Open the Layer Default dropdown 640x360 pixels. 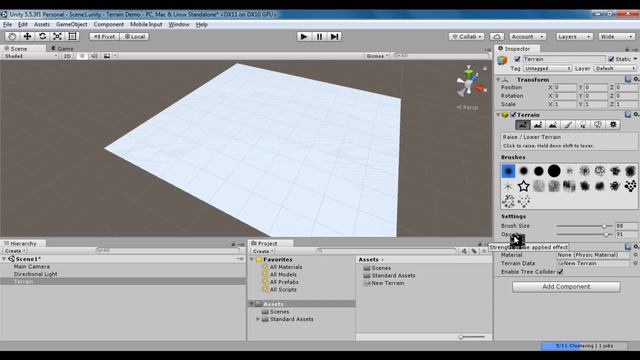point(616,68)
